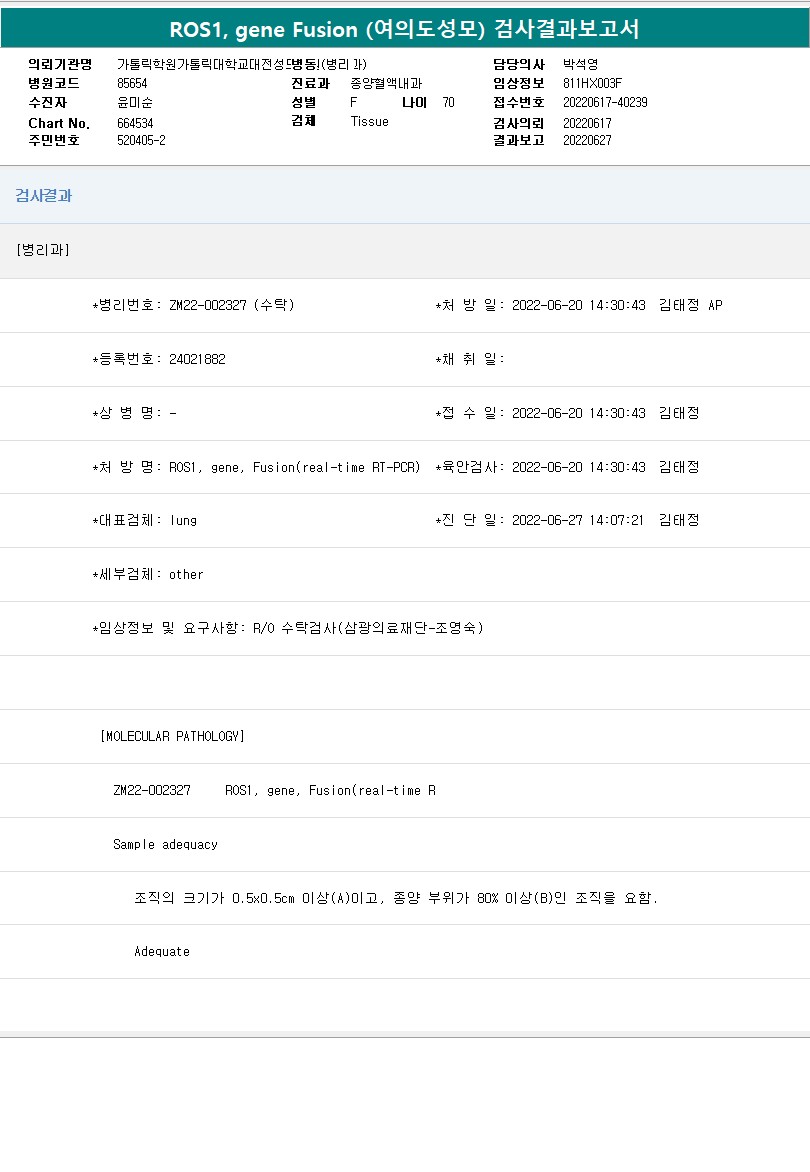Select the [MOLECULAR PATHOLOGY] heading
810x1172 pixels.
click(172, 737)
